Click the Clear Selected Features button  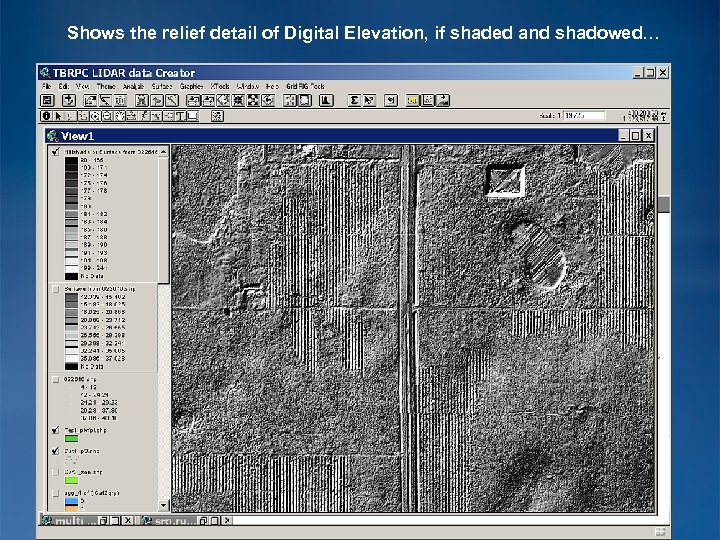pos(304,100)
